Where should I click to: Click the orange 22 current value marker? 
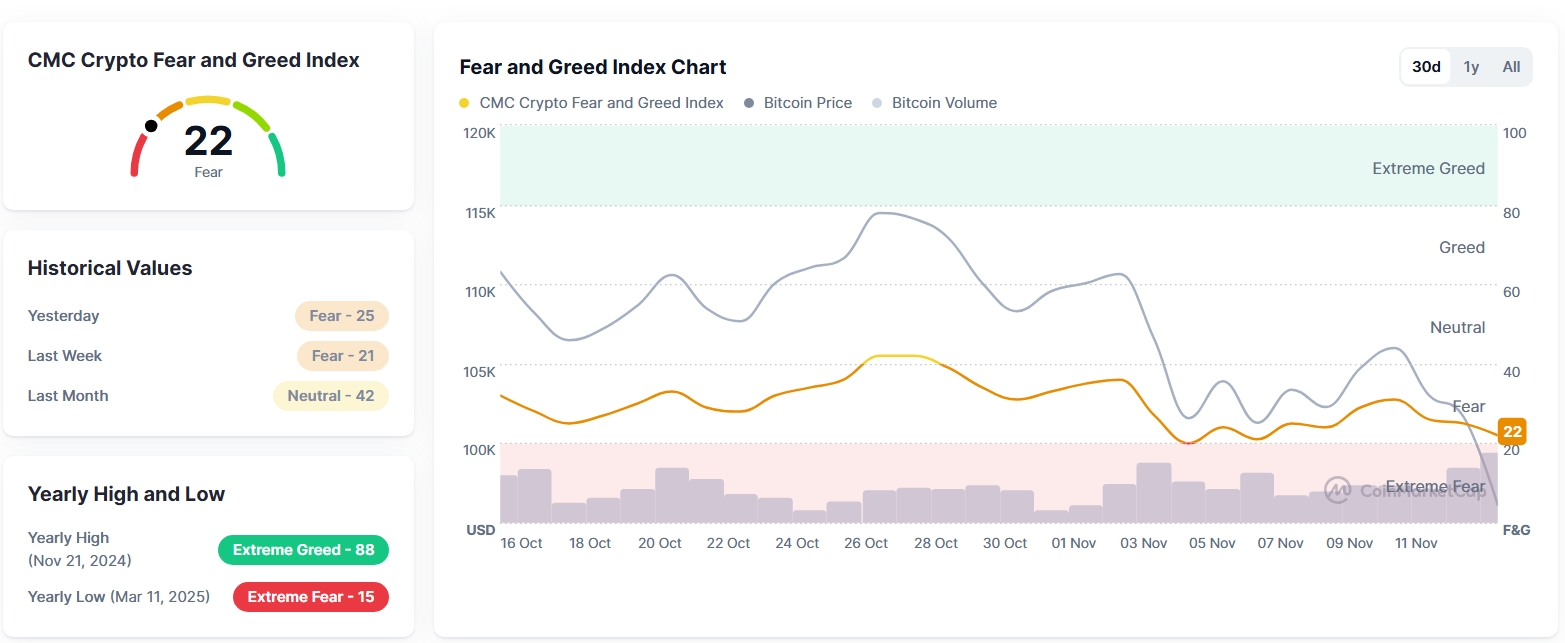pos(1512,432)
